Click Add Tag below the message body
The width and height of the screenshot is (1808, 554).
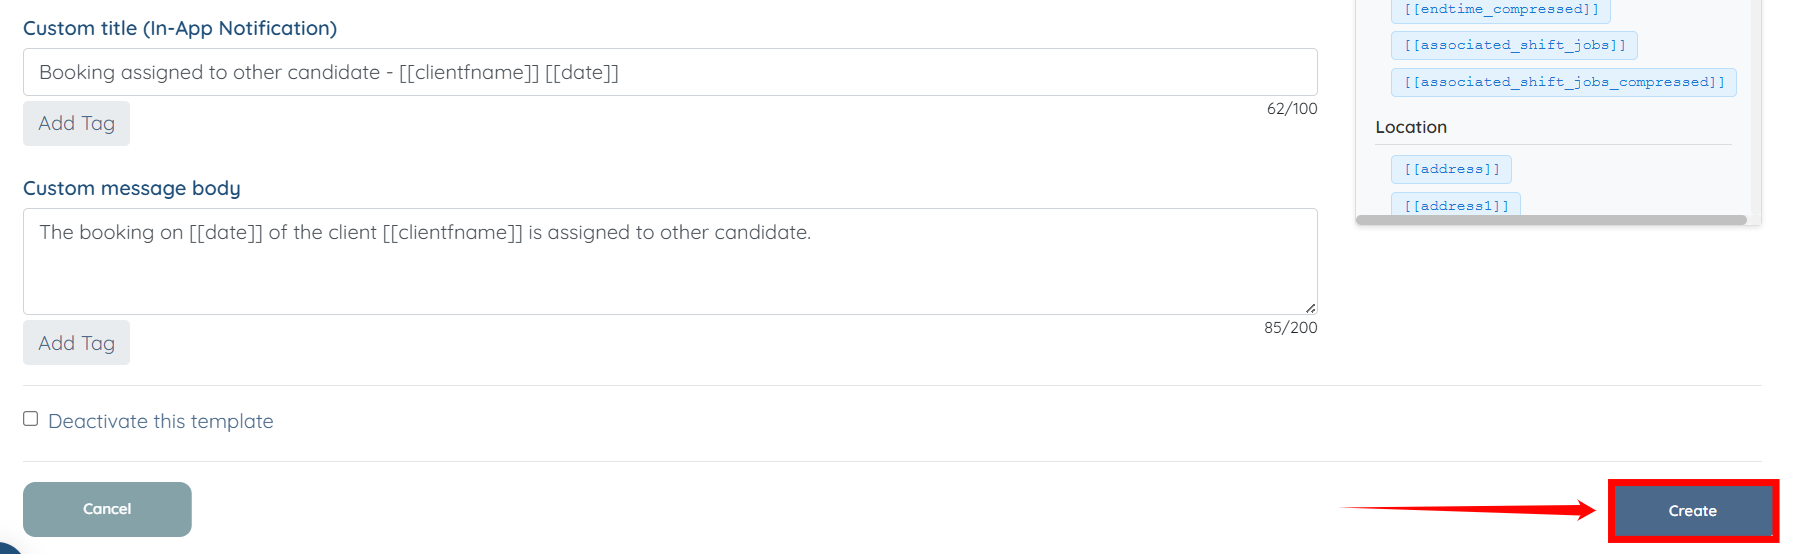(x=76, y=343)
